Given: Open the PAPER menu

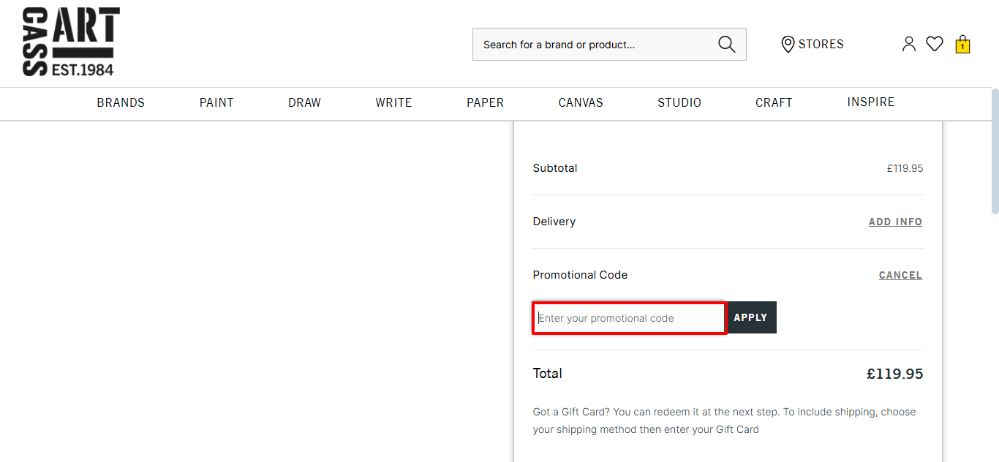Looking at the screenshot, I should point(485,103).
